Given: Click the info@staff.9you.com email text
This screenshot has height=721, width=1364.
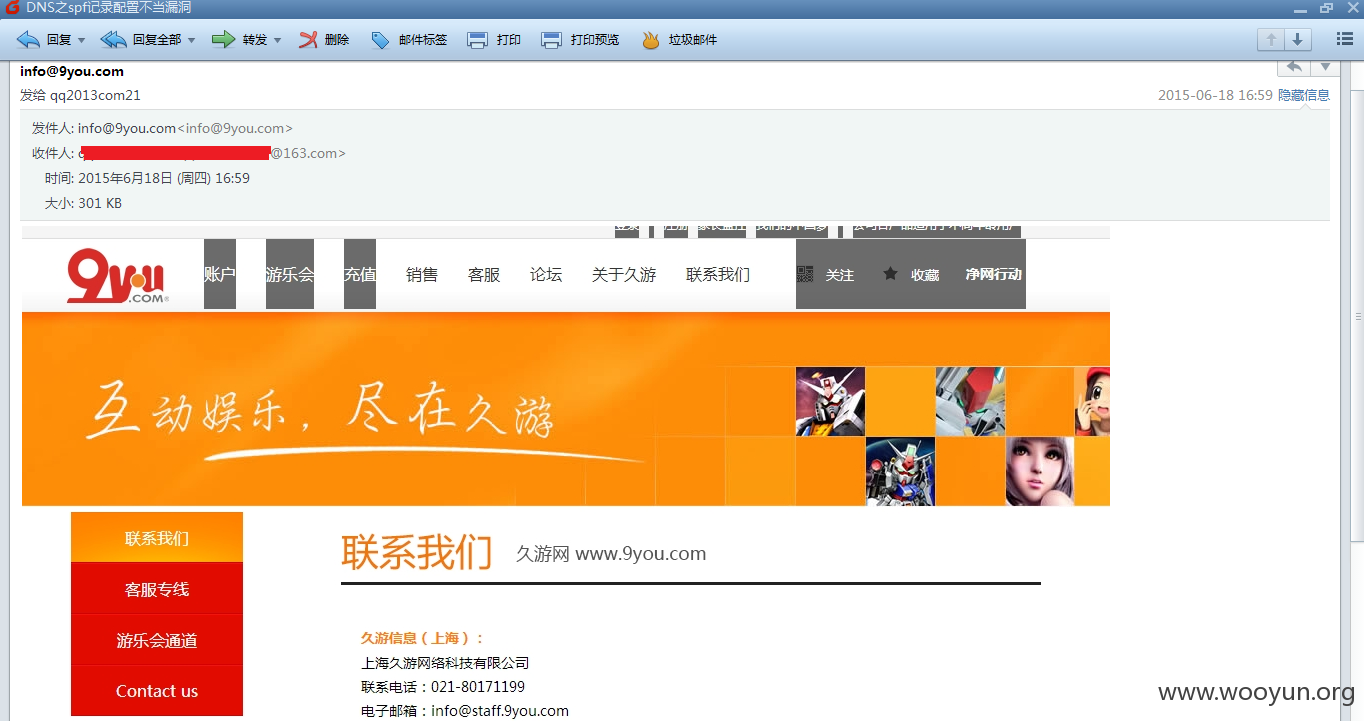Looking at the screenshot, I should pos(500,711).
